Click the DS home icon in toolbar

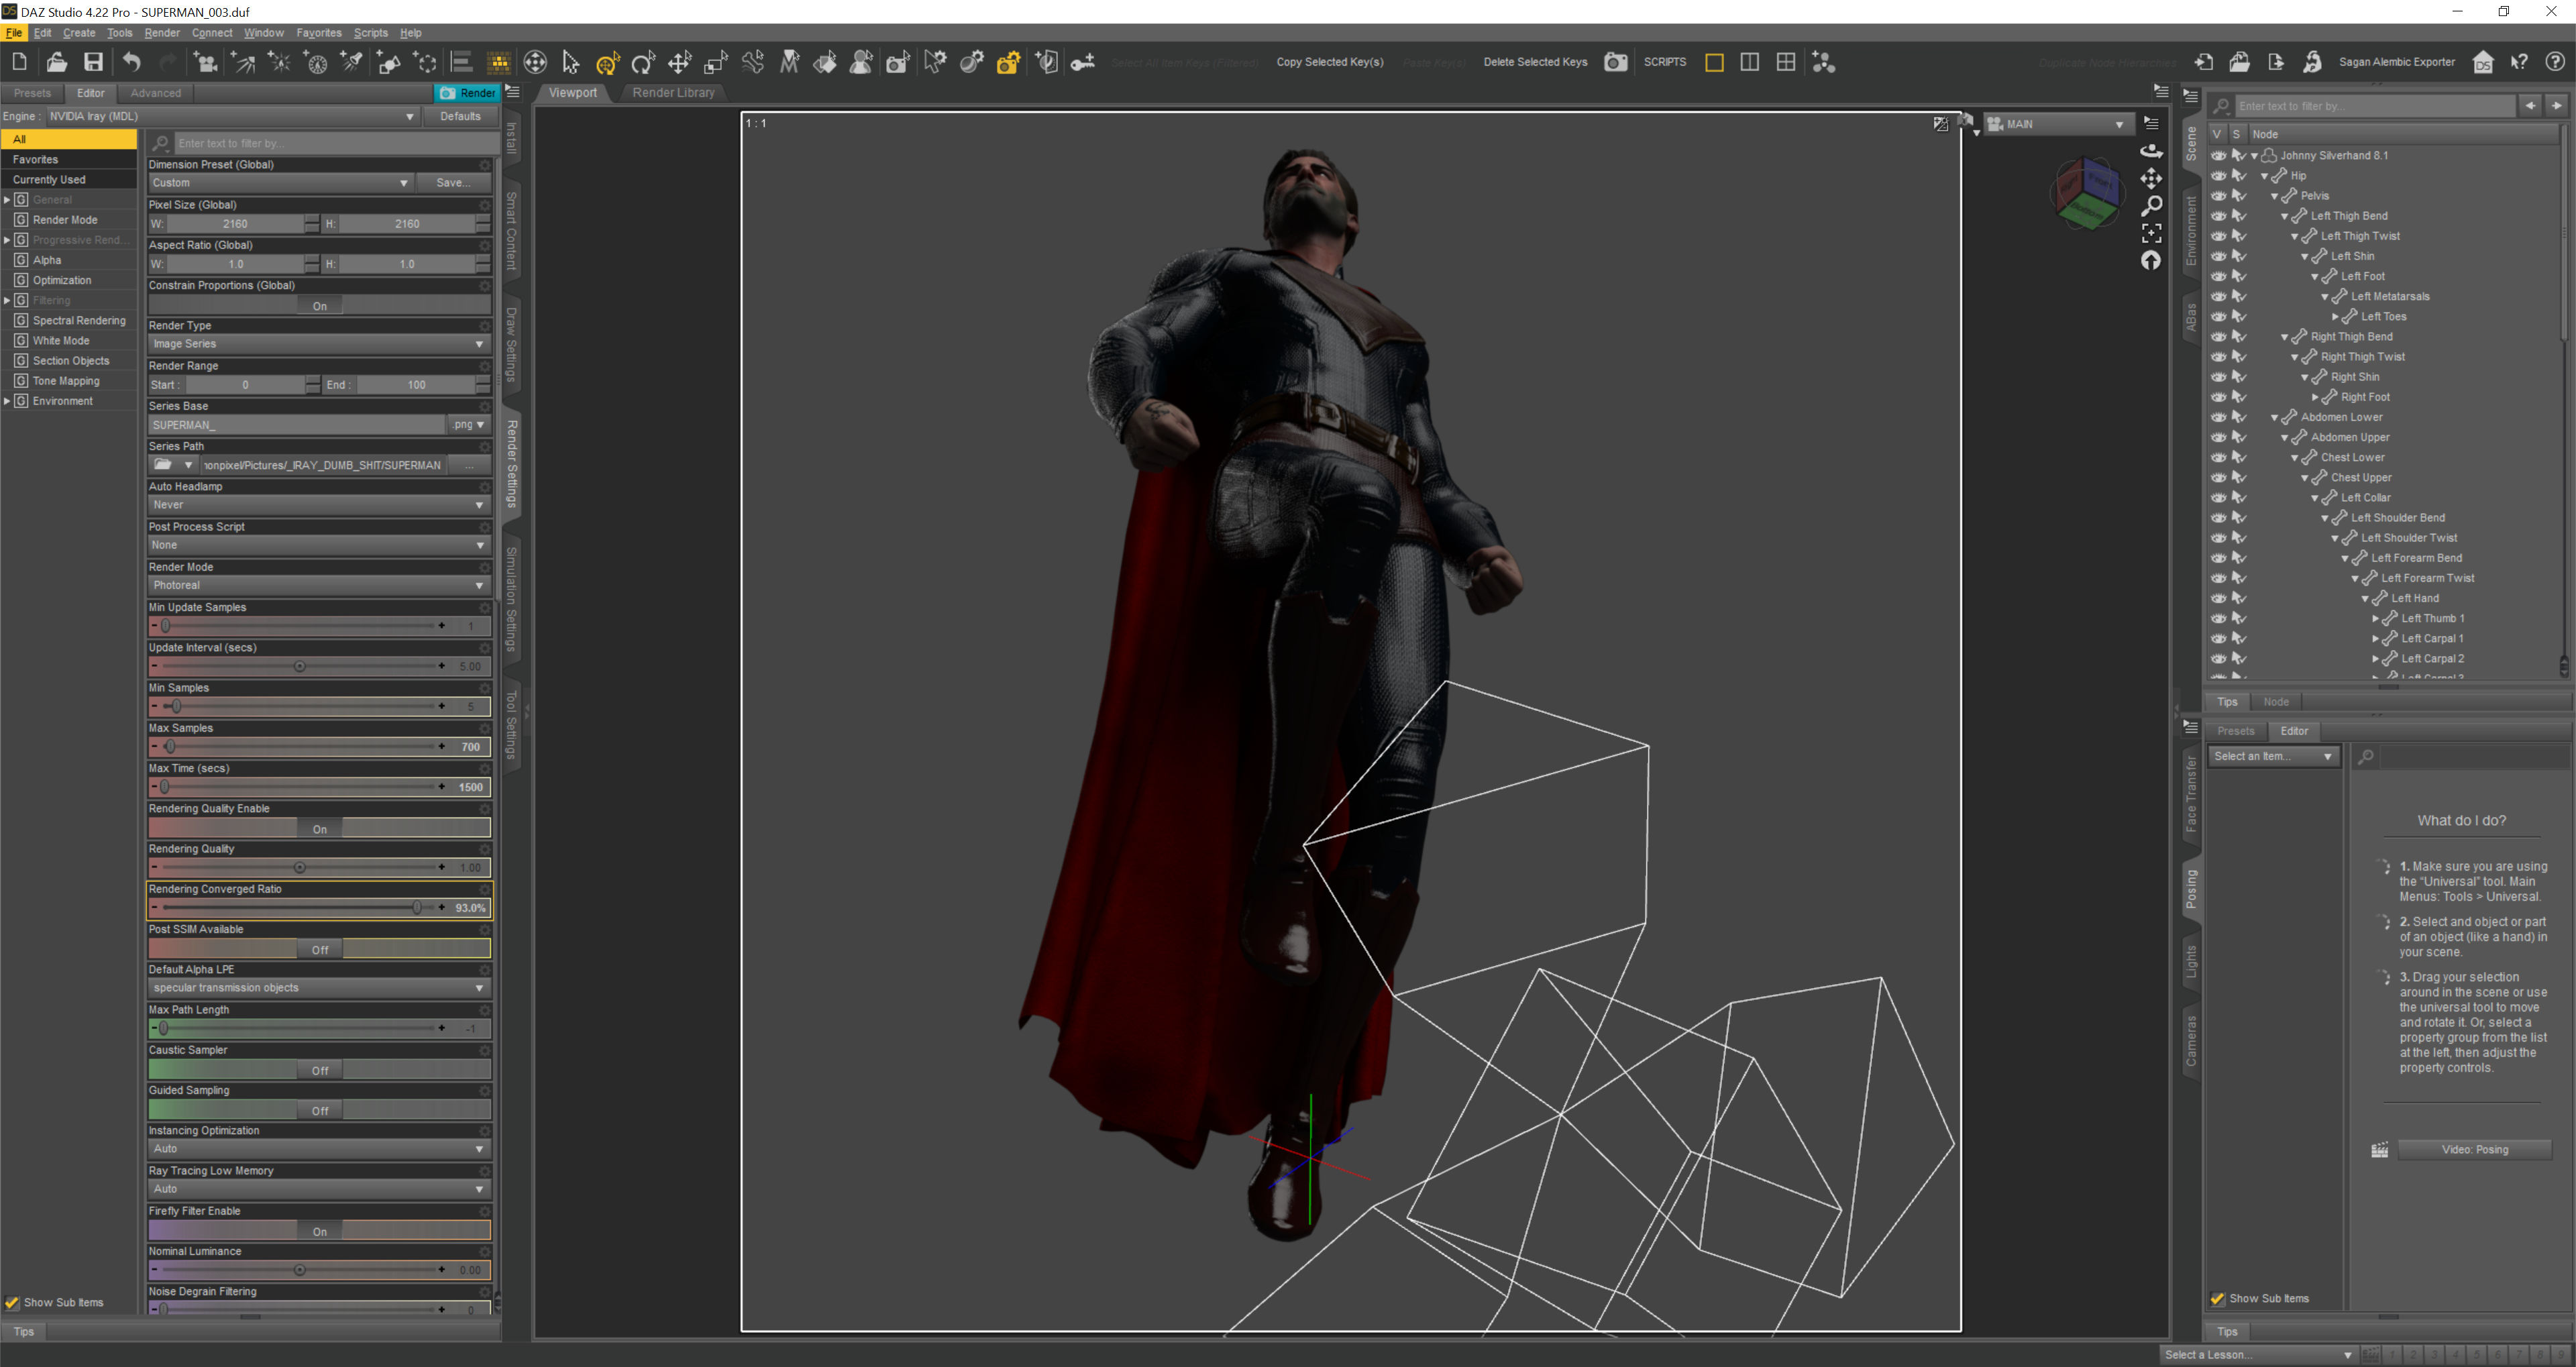2483,62
